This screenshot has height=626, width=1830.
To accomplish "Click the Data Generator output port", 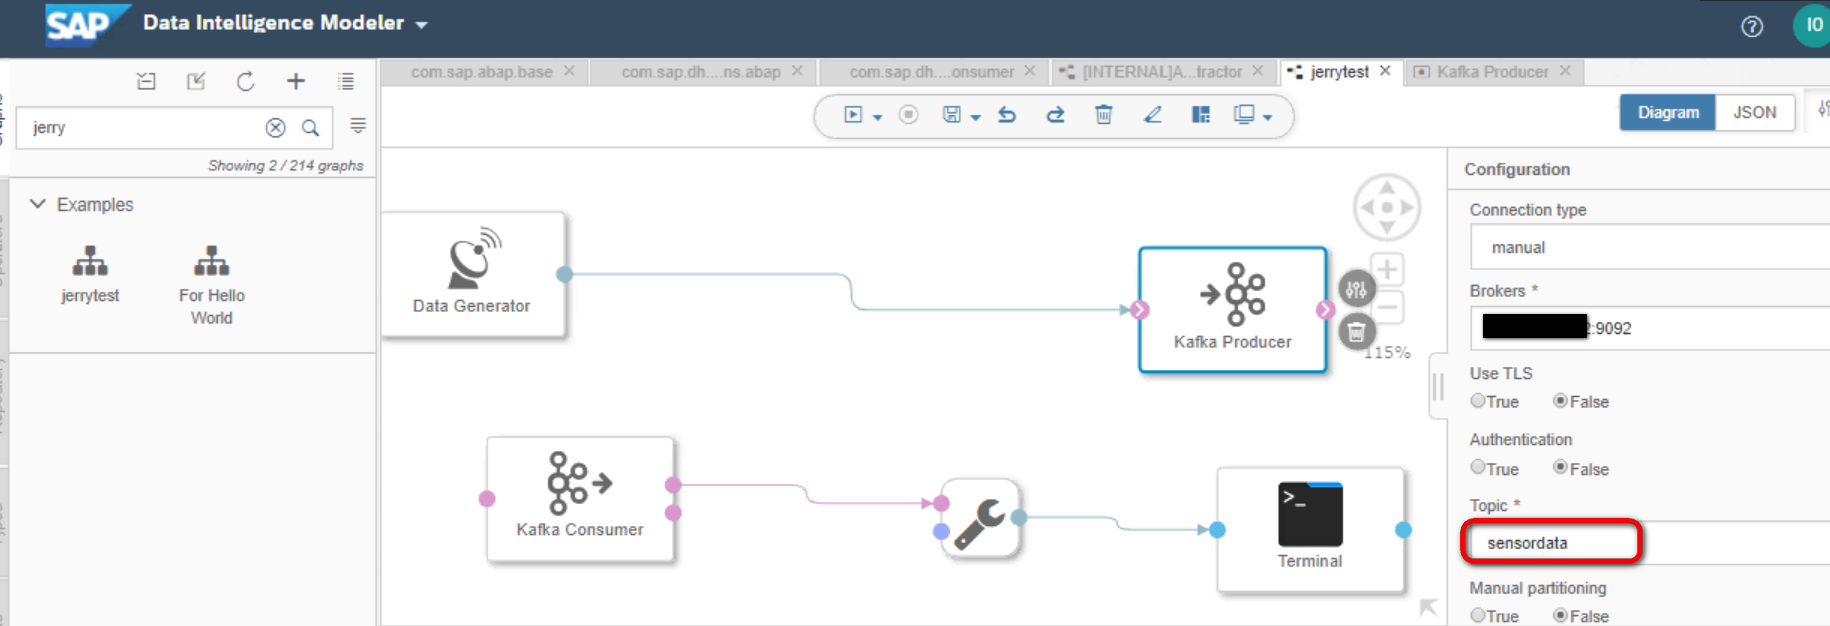I will click(x=564, y=274).
